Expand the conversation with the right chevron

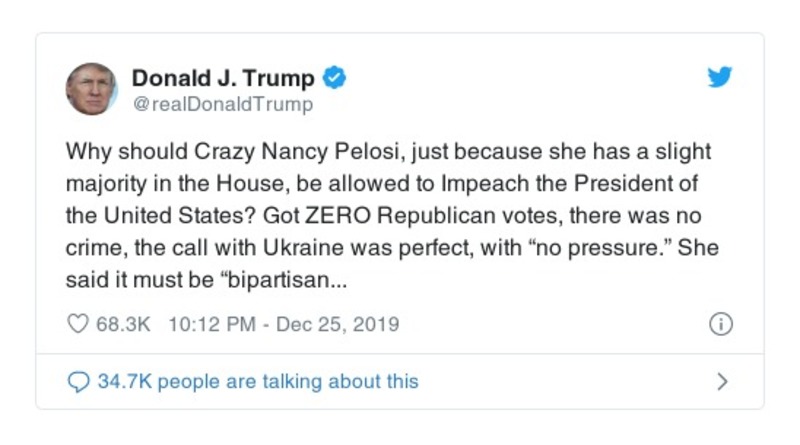(722, 381)
